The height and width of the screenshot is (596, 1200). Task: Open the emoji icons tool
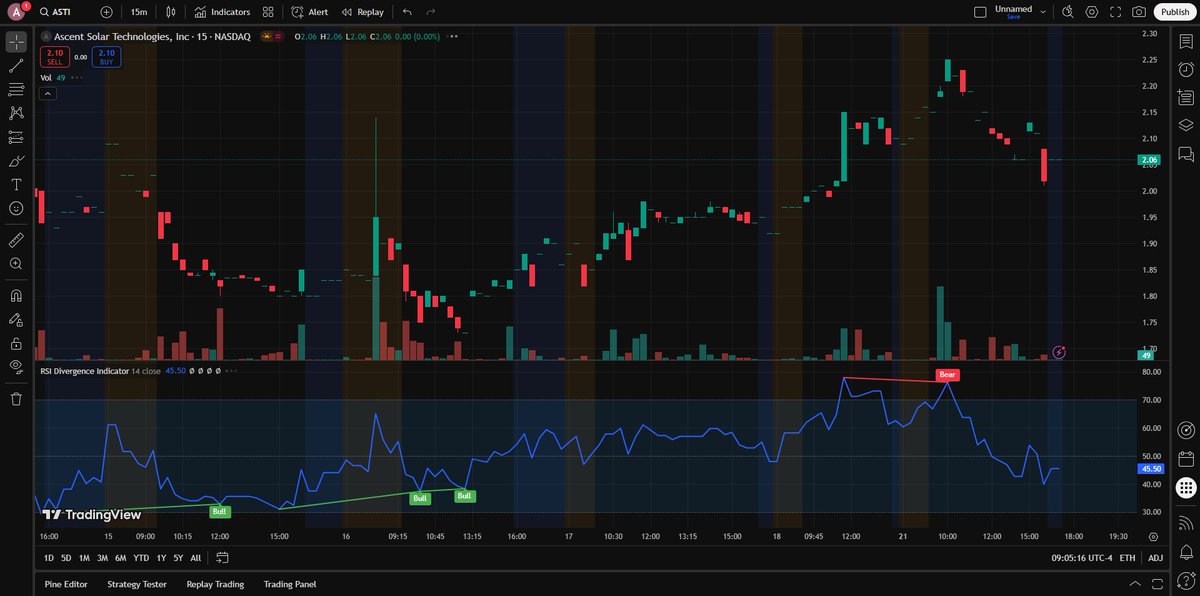pos(16,208)
